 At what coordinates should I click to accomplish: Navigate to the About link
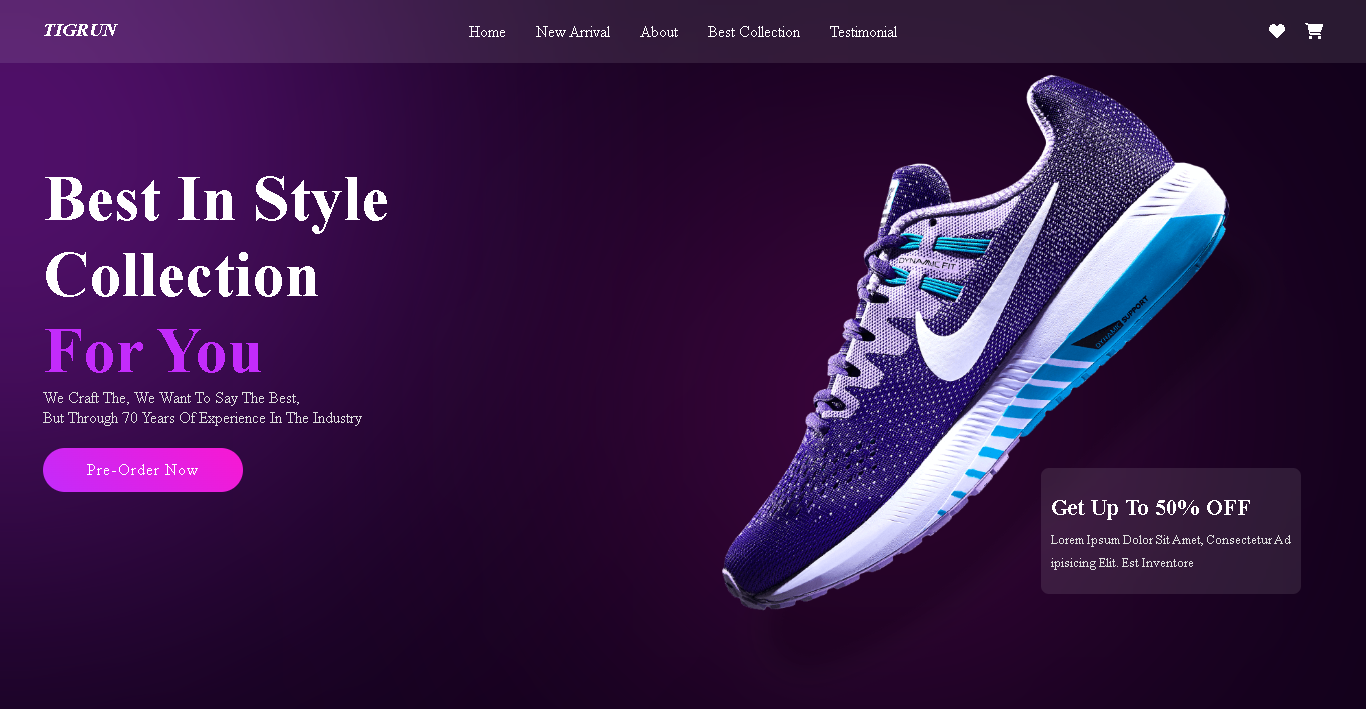(659, 32)
